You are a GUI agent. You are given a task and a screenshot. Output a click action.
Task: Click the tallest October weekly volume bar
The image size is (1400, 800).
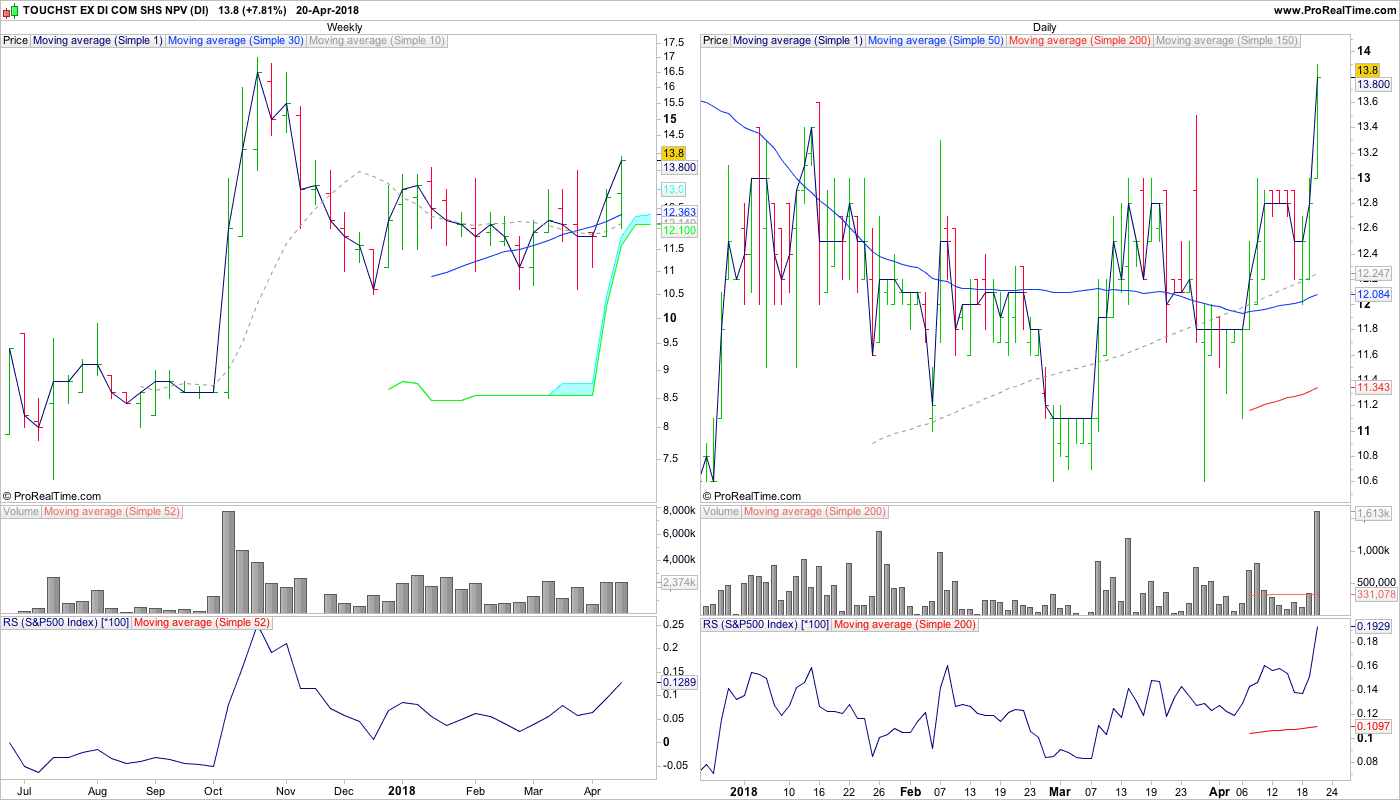click(x=228, y=562)
